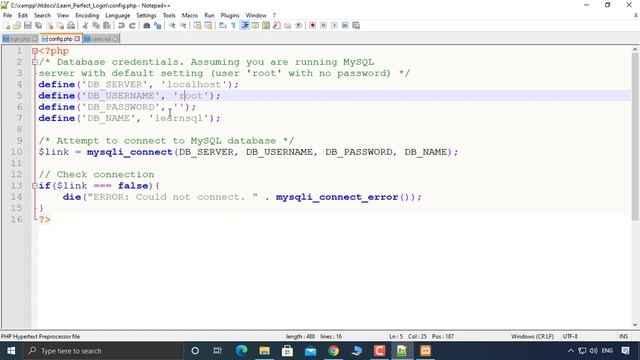Zoom out using the toolbar icon
This screenshot has width=640, height=360.
(x=183, y=25)
